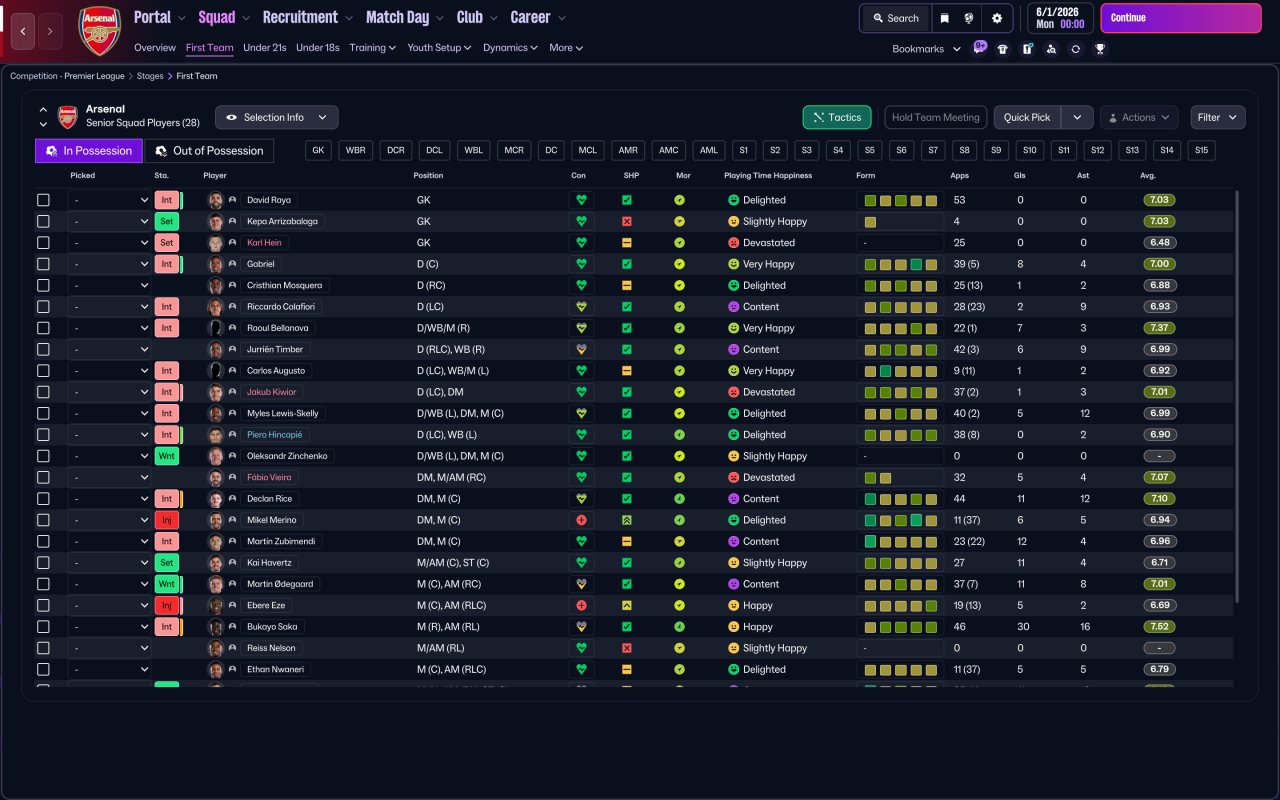
Task: Switch to the Overview tab
Action: coord(155,47)
